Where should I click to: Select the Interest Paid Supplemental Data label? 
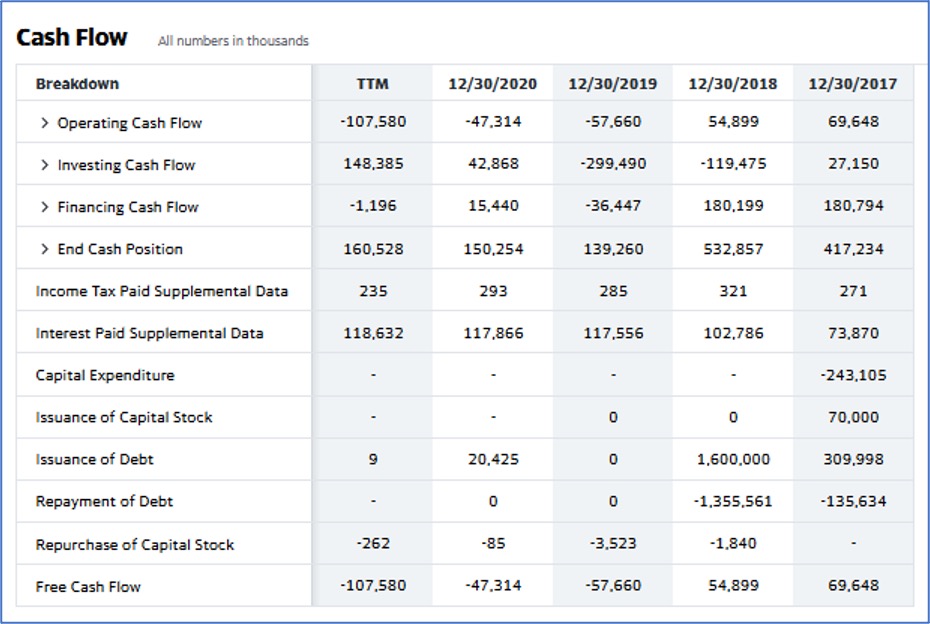click(149, 333)
